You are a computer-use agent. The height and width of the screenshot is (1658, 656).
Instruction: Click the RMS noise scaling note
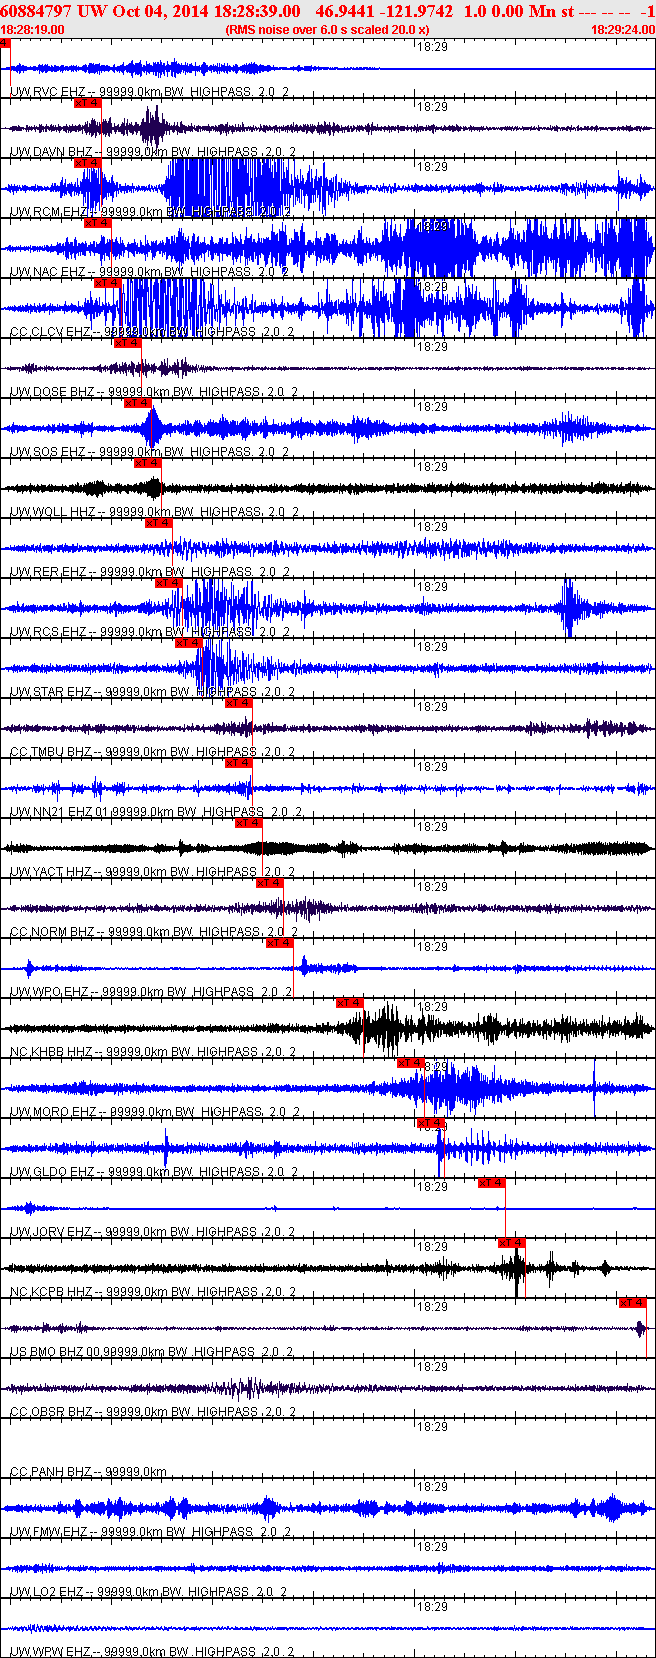coord(328,30)
